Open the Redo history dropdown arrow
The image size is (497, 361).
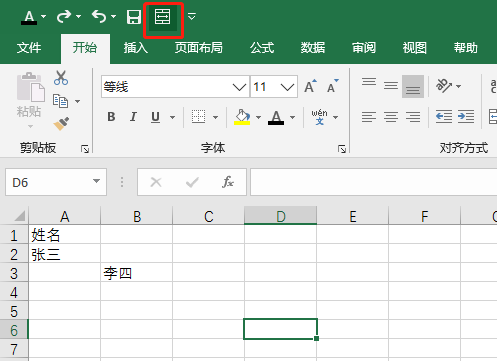79,16
